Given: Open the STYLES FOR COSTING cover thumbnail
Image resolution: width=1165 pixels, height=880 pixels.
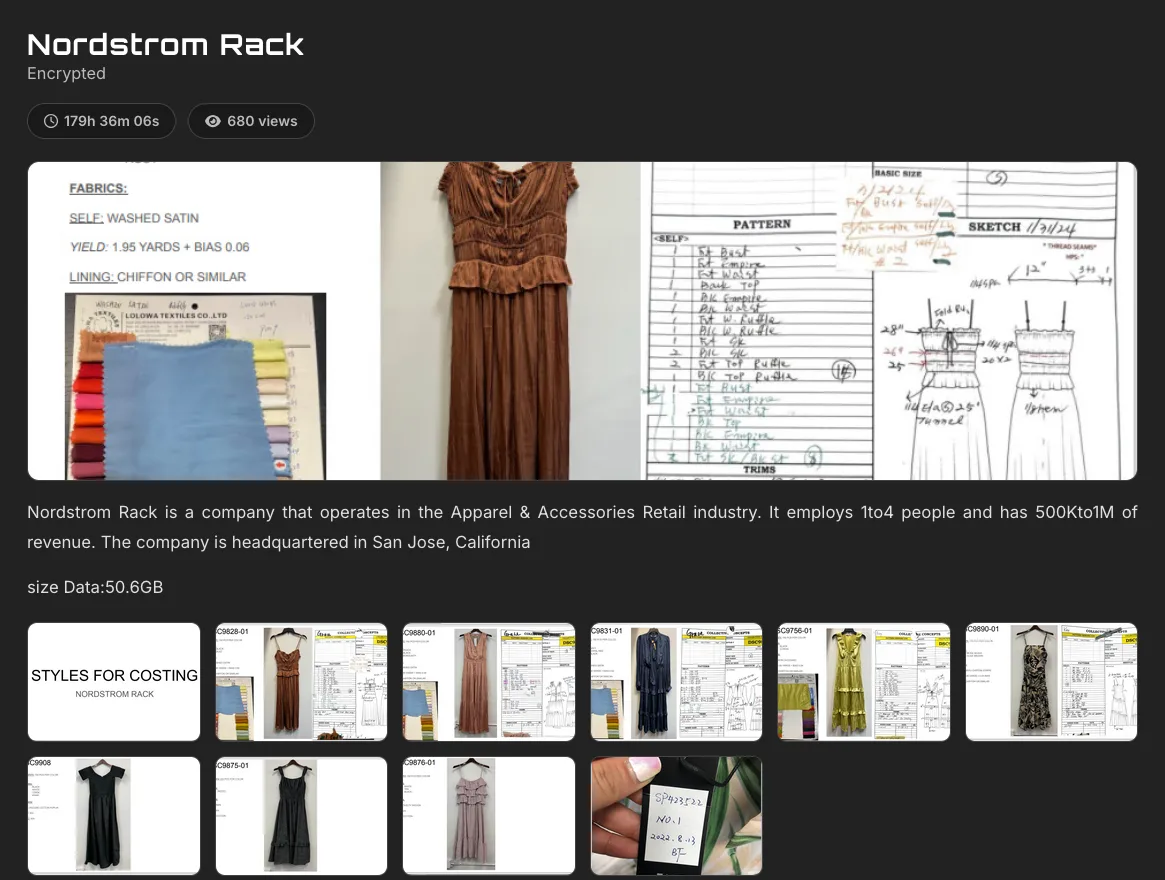Looking at the screenshot, I should 113,681.
